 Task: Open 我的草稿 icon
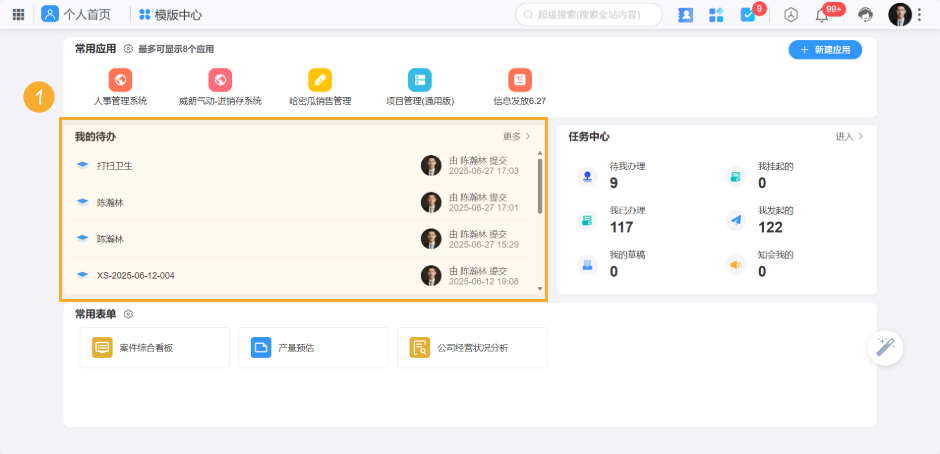(588, 264)
